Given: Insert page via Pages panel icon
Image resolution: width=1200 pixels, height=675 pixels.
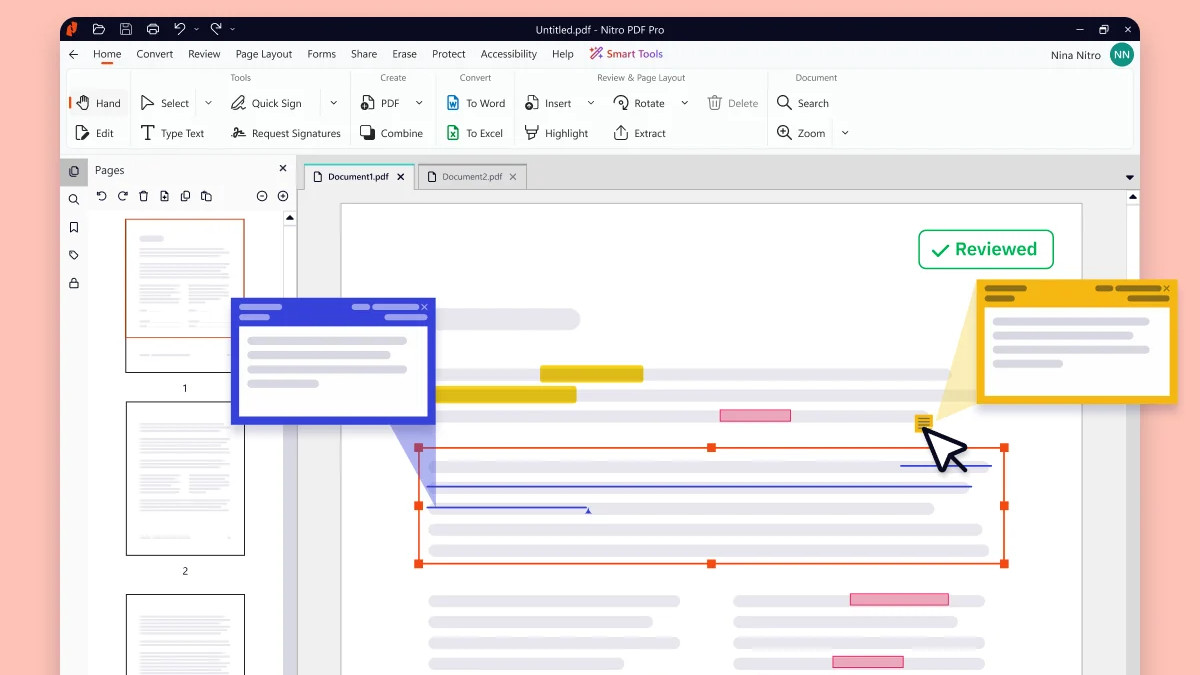Looking at the screenshot, I should click(164, 196).
